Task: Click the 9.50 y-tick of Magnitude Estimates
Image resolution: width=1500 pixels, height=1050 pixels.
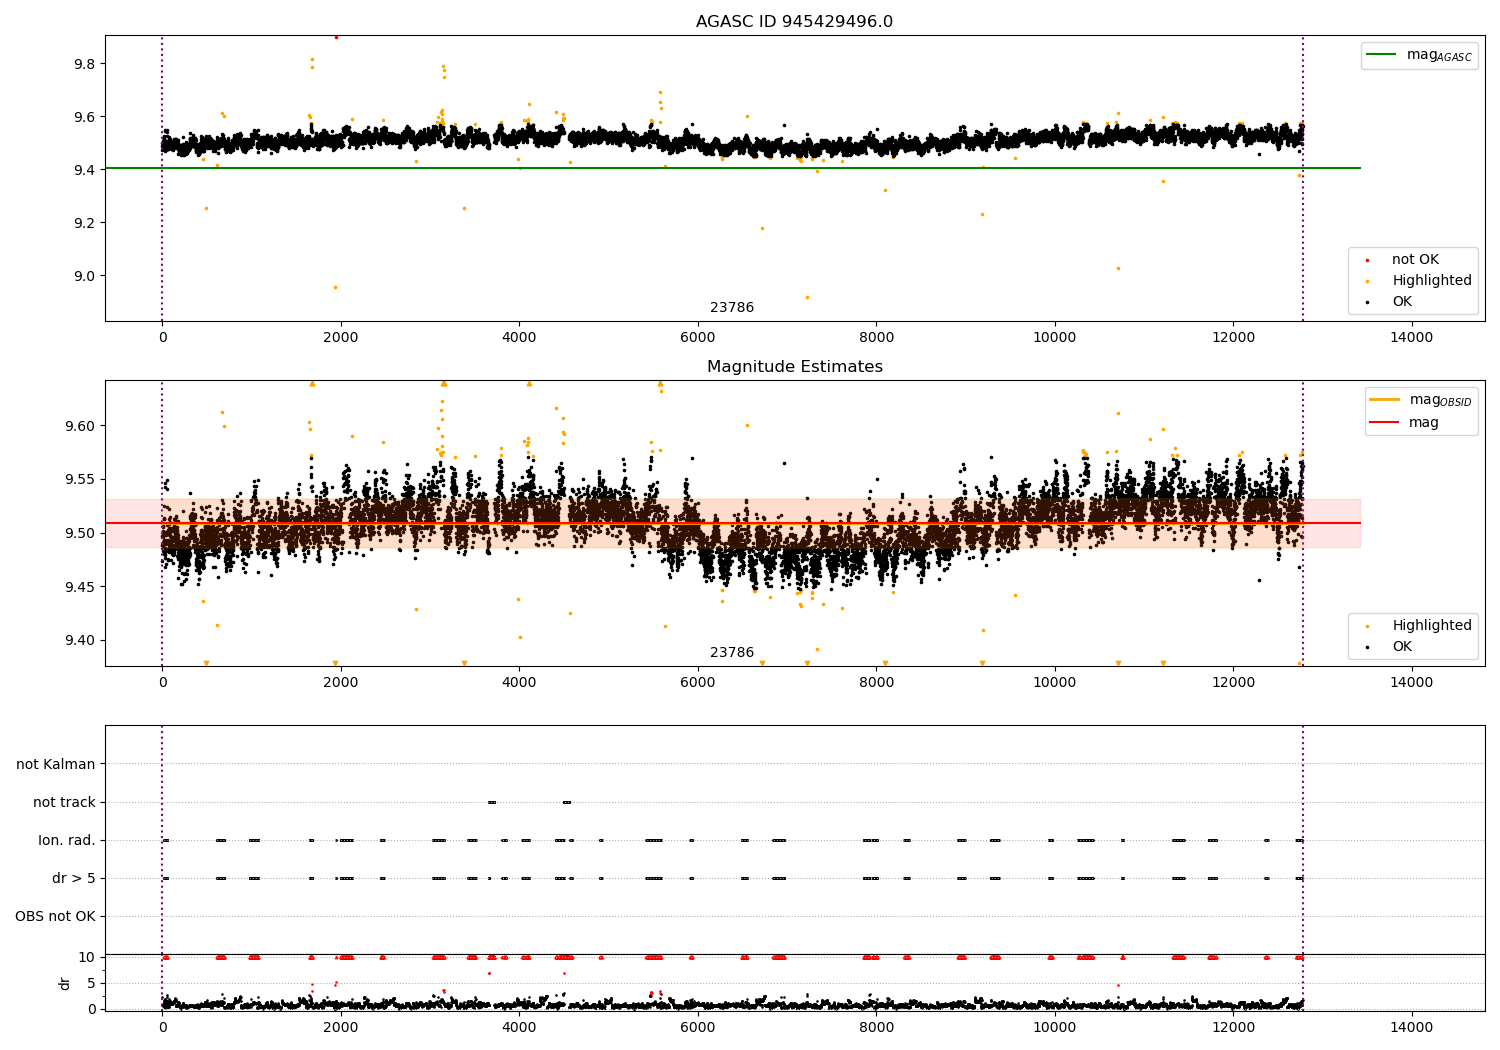Action: click(82, 533)
